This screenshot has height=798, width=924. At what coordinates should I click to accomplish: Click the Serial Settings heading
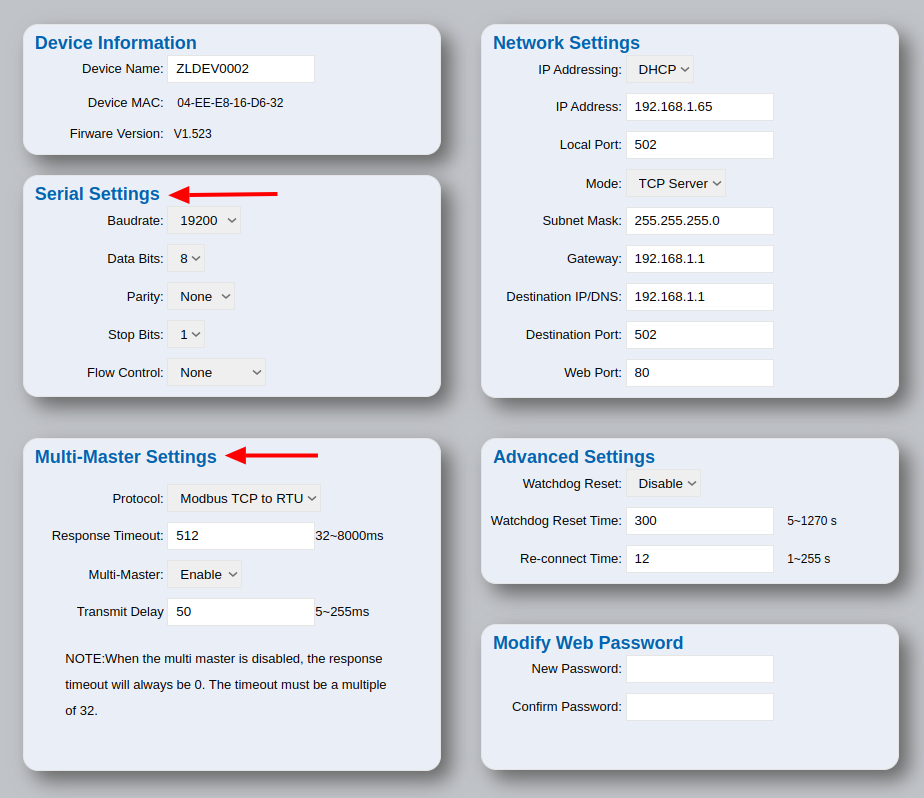(97, 194)
